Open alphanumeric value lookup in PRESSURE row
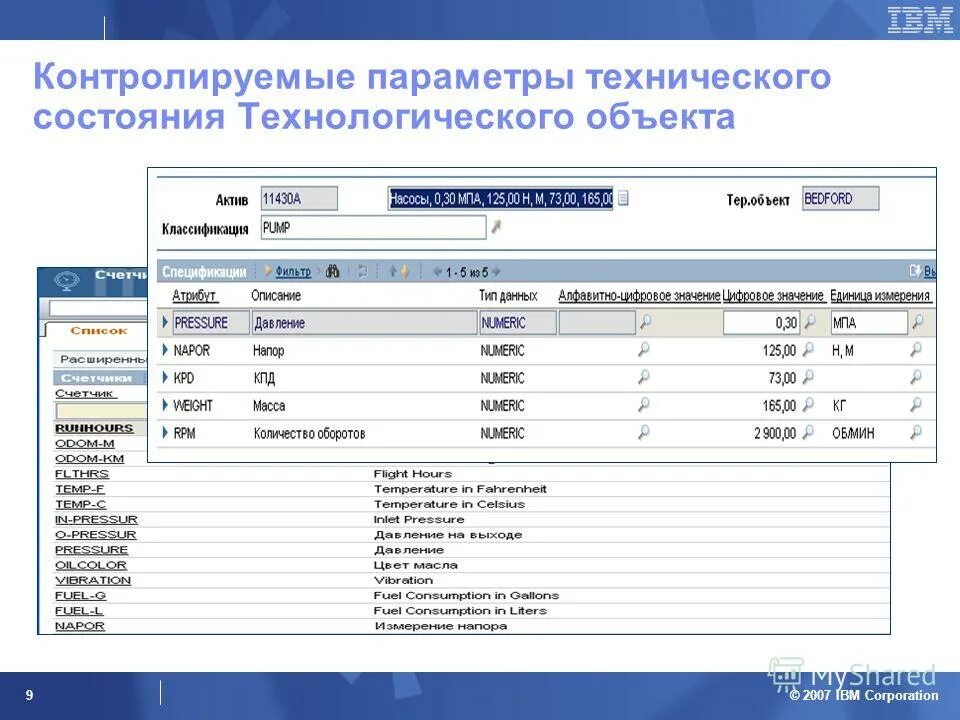The height and width of the screenshot is (720, 960). pyautogui.click(x=645, y=322)
